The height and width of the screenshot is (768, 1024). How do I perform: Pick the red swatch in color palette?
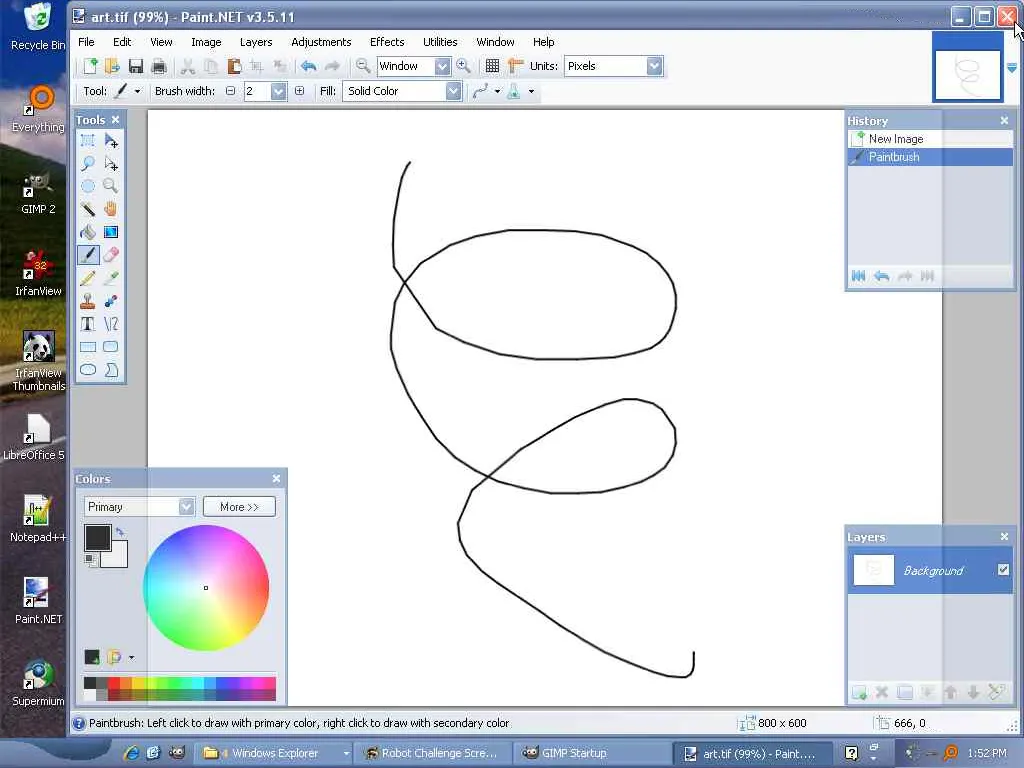(114, 683)
